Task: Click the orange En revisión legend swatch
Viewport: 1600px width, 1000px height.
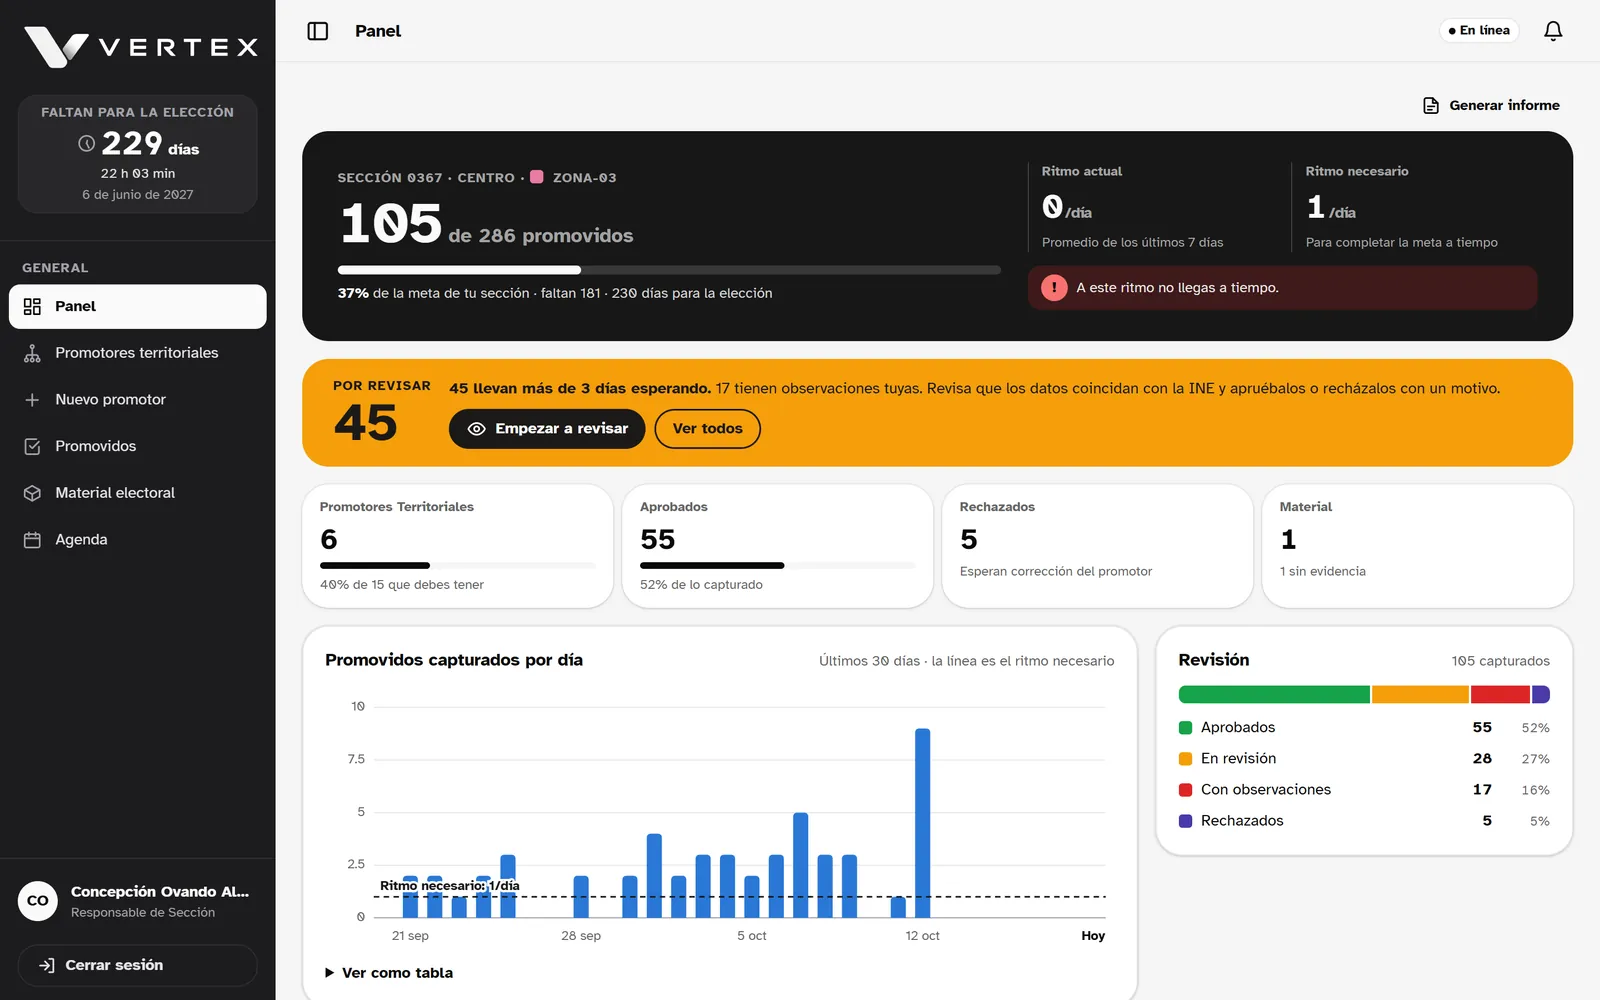Action: click(x=1186, y=759)
